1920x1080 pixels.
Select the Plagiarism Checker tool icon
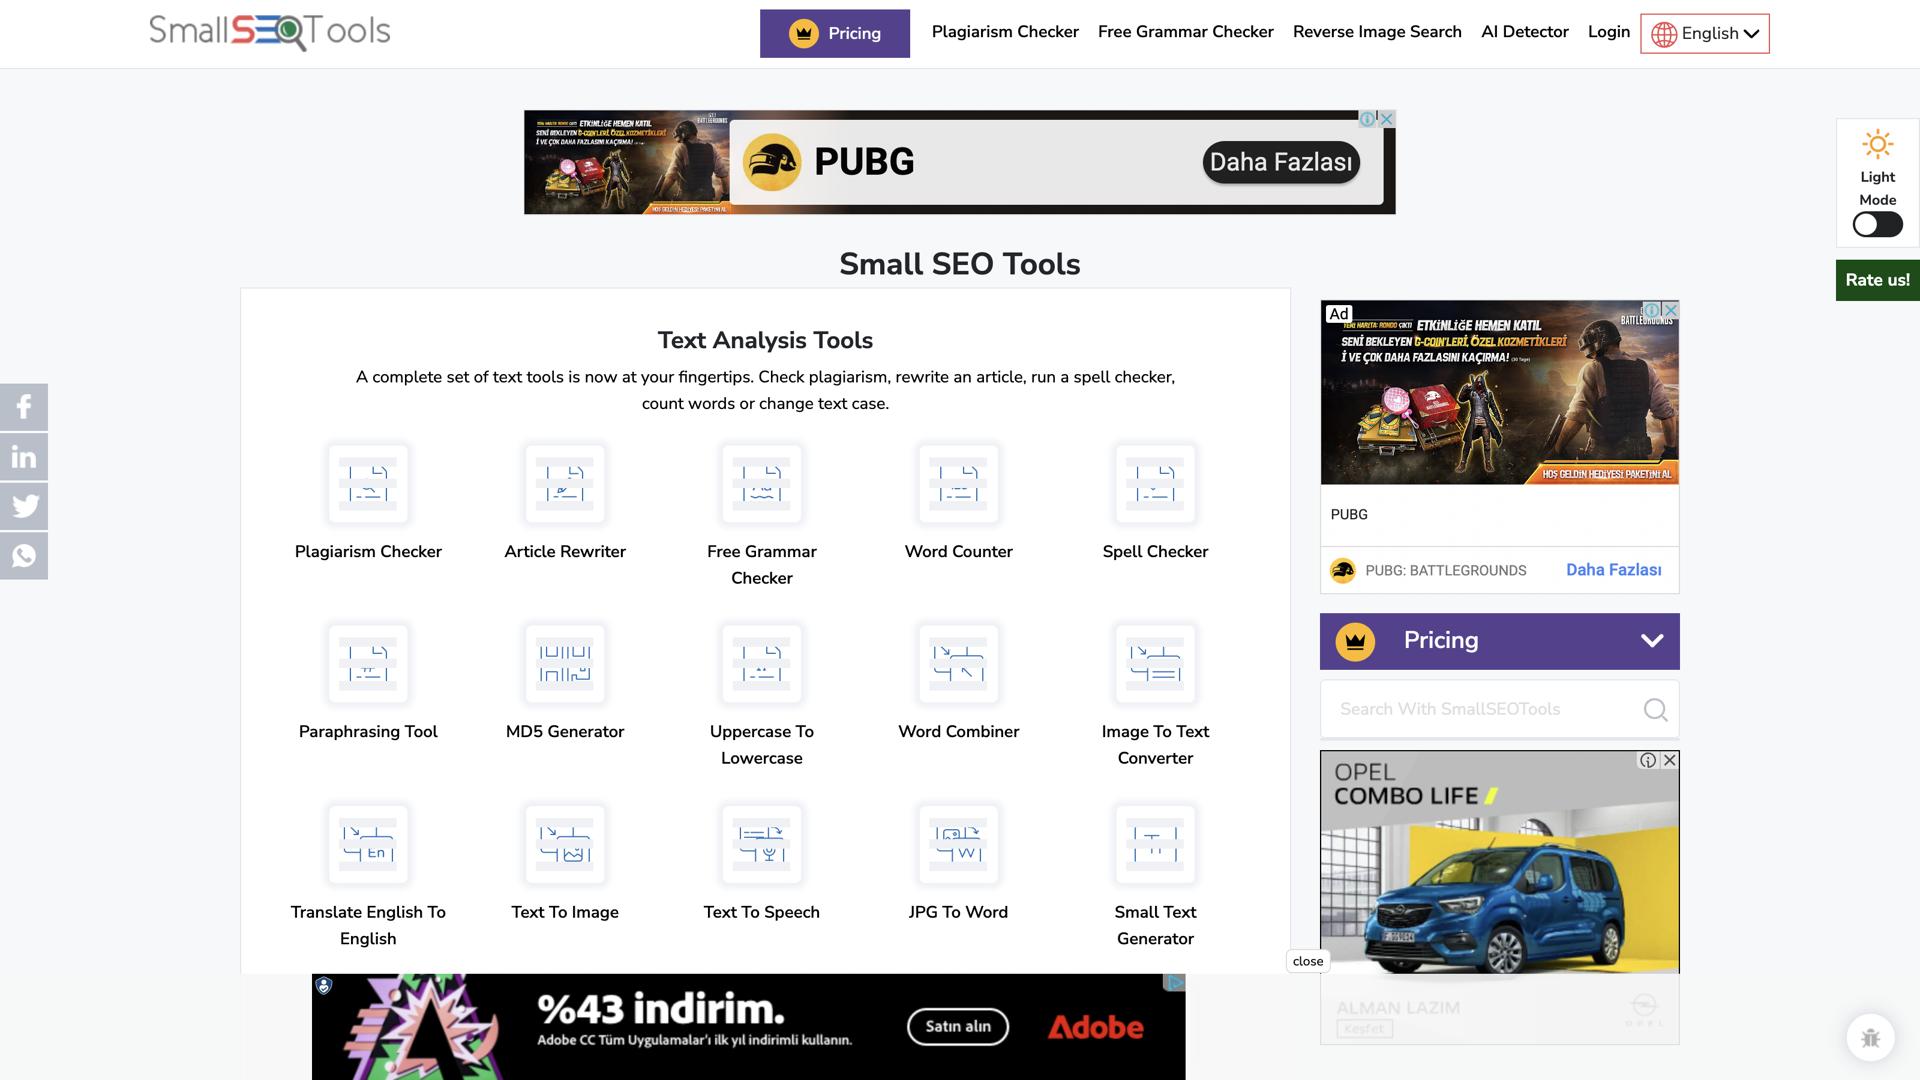click(368, 484)
